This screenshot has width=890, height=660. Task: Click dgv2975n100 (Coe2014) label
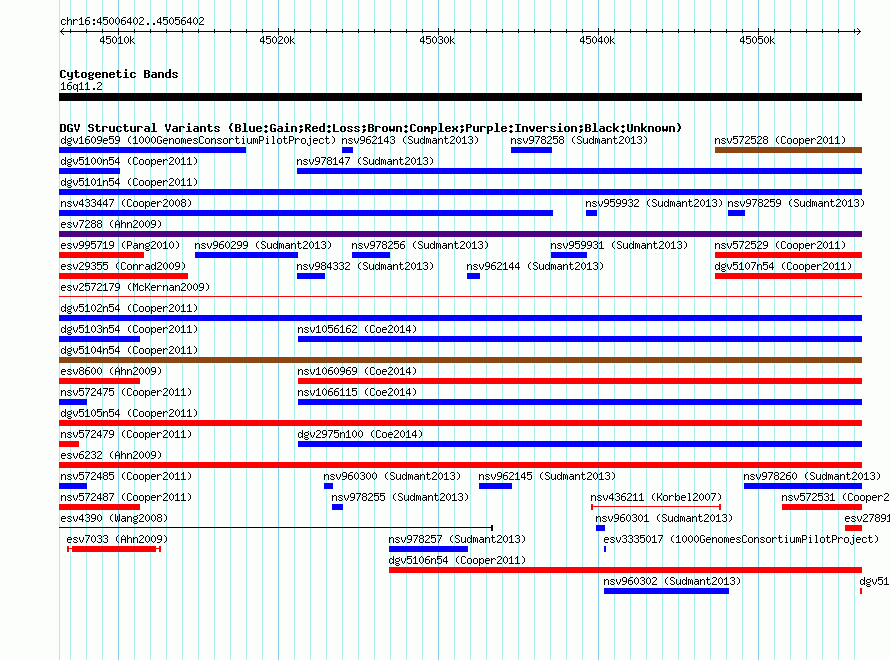point(360,434)
